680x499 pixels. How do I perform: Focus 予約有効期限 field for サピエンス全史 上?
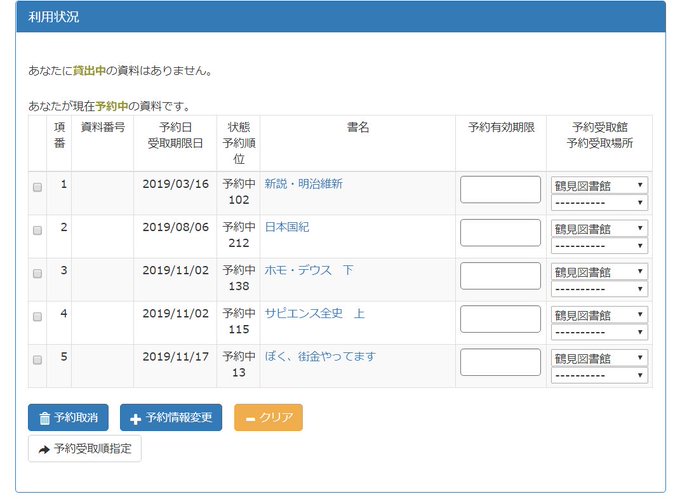pos(500,319)
